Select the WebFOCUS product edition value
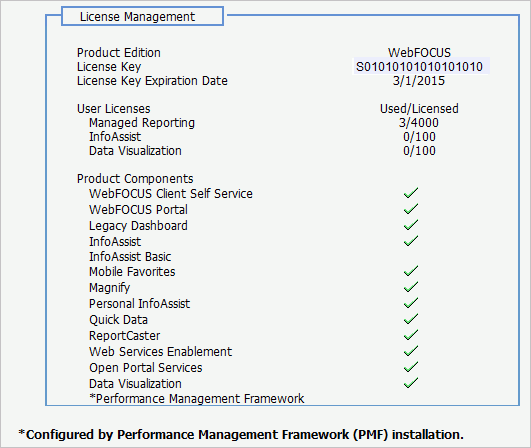The image size is (531, 448). 419,52
